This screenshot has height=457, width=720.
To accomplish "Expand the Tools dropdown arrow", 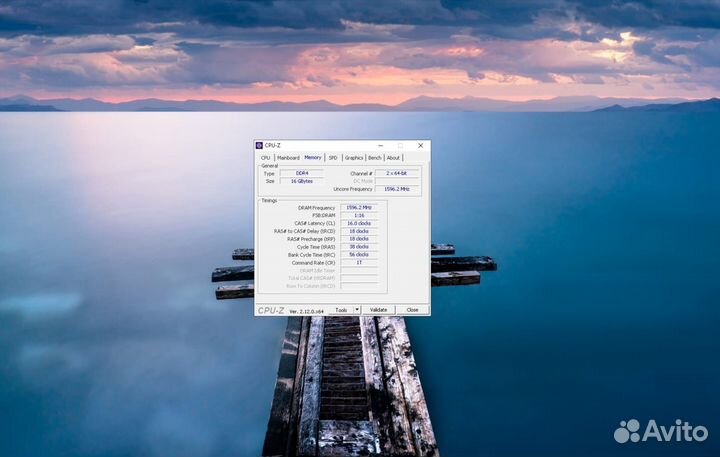I will pos(357,310).
